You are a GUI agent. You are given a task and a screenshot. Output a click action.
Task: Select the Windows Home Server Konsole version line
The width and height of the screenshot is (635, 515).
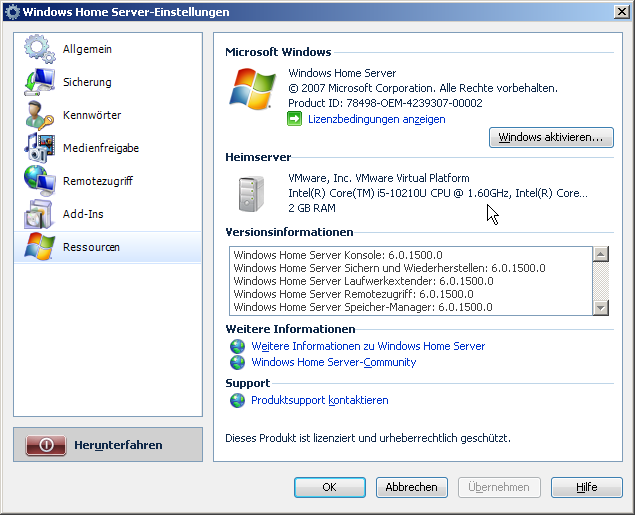pos(338,255)
